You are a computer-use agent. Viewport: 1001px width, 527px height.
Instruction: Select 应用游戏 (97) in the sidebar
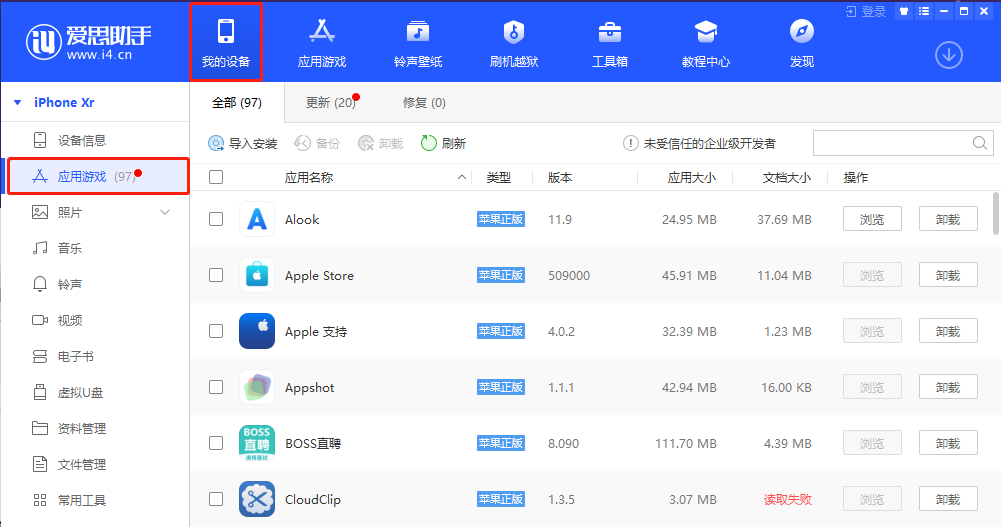pyautogui.click(x=98, y=176)
